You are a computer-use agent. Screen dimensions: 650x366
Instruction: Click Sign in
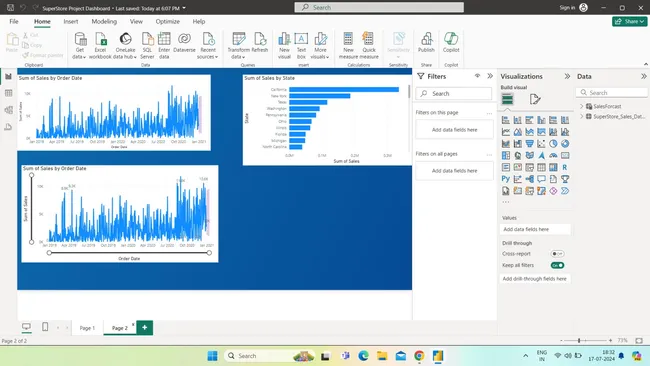coord(573,7)
